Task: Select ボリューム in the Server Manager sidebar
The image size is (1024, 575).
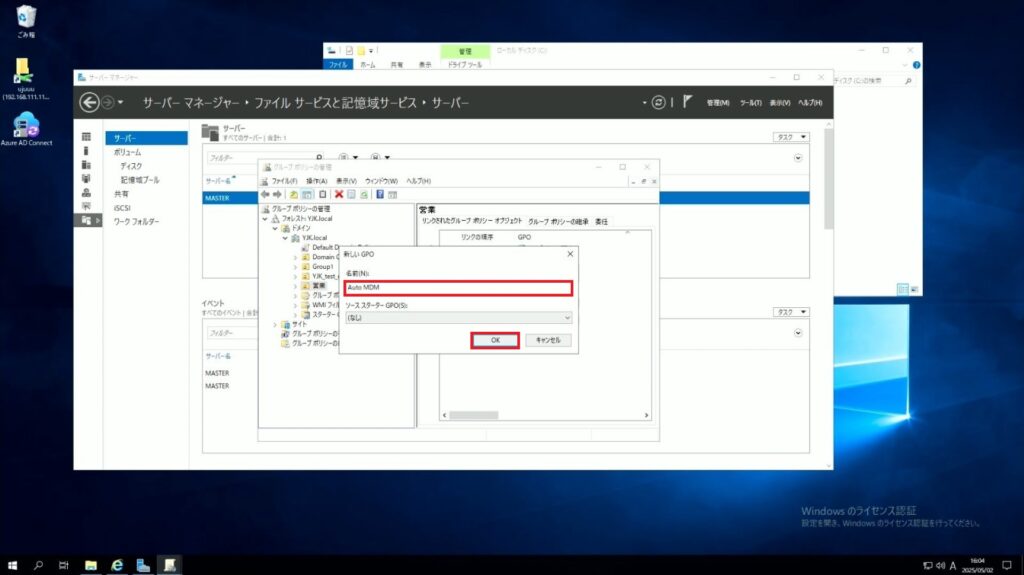Action: (x=127, y=152)
